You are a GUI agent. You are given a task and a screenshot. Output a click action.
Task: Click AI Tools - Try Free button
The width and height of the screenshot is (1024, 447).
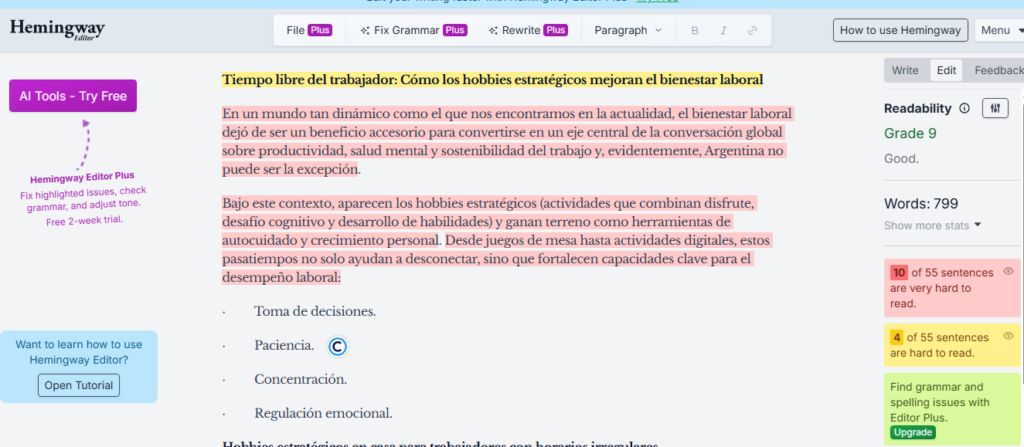(x=73, y=96)
